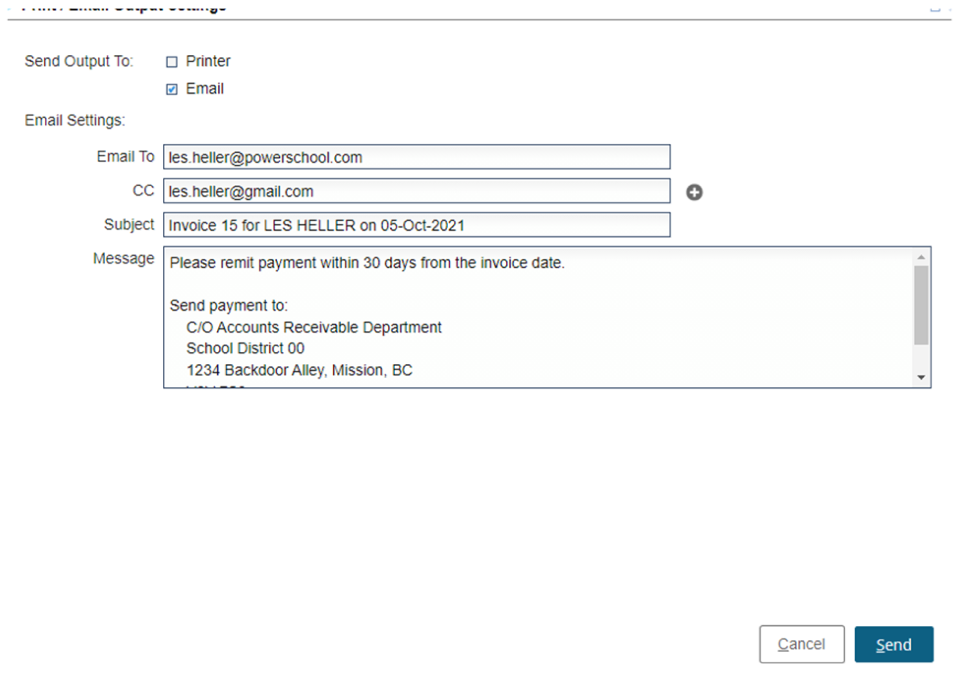Click into the Email To address field
Viewport: 961px width, 676px height.
coord(416,157)
